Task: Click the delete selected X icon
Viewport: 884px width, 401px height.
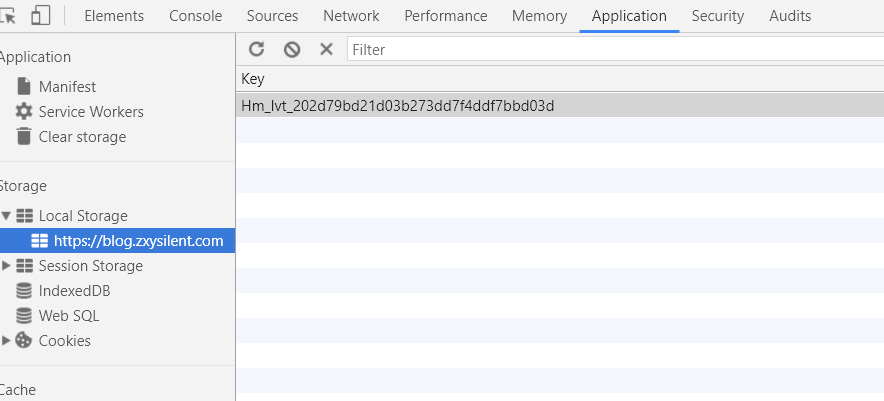Action: [x=326, y=49]
